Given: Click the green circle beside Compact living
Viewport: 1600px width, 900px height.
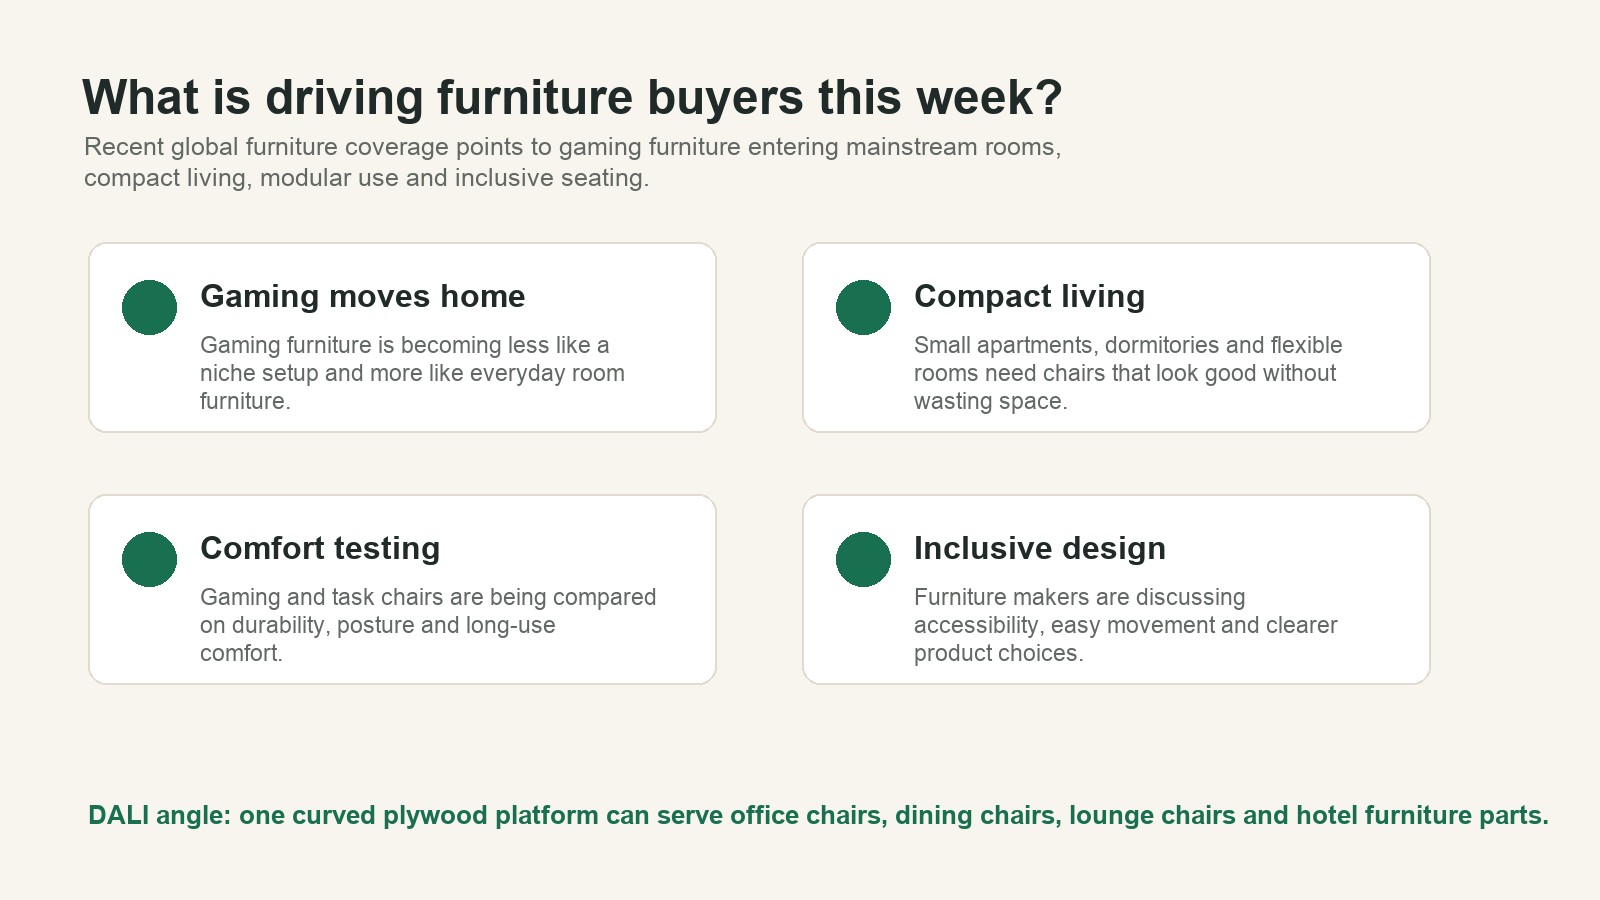Looking at the screenshot, I should [863, 307].
